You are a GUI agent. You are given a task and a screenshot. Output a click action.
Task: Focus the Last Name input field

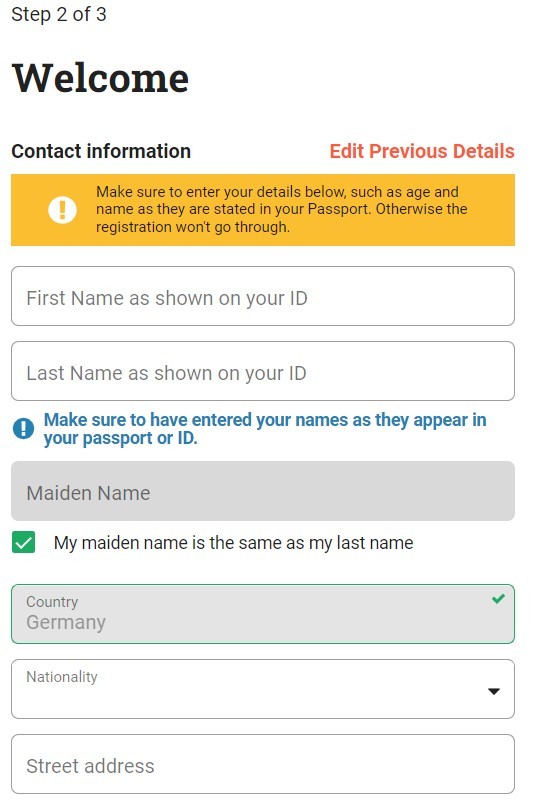pyautogui.click(x=263, y=371)
